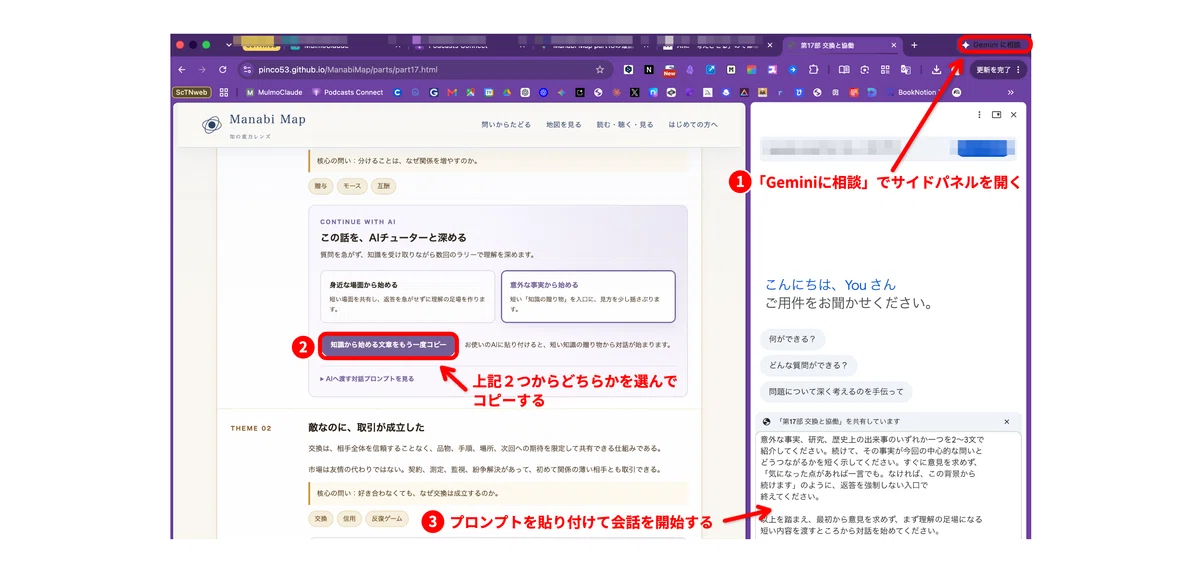
Task: Open the Gemini panel three-dot menu
Action: coord(979,115)
